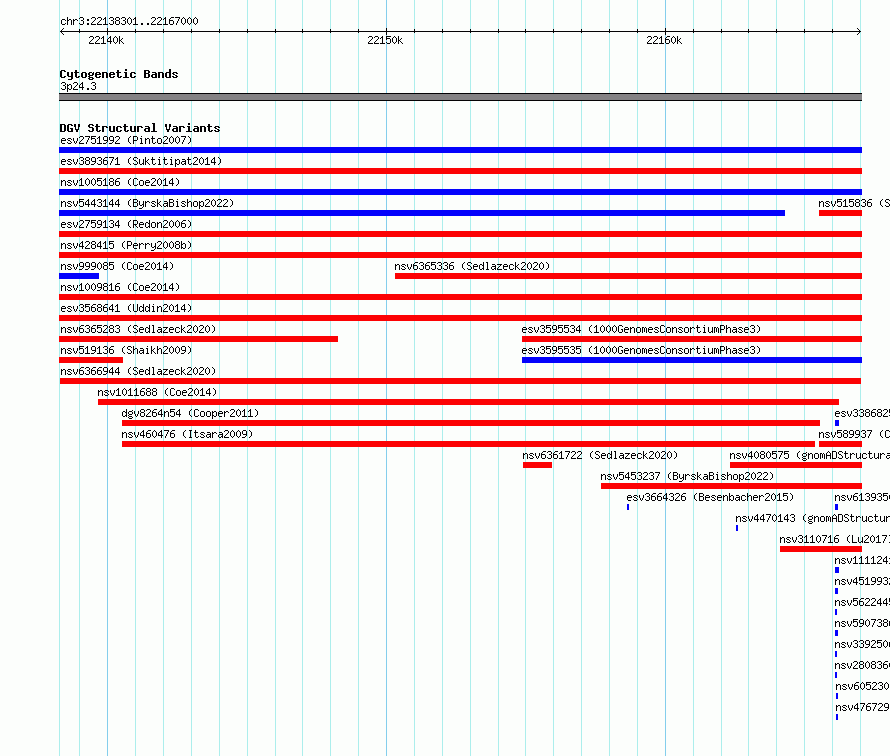
Task: Open the nsv5443144 (ByrskaBishop2022) variant label
Action: [147, 203]
